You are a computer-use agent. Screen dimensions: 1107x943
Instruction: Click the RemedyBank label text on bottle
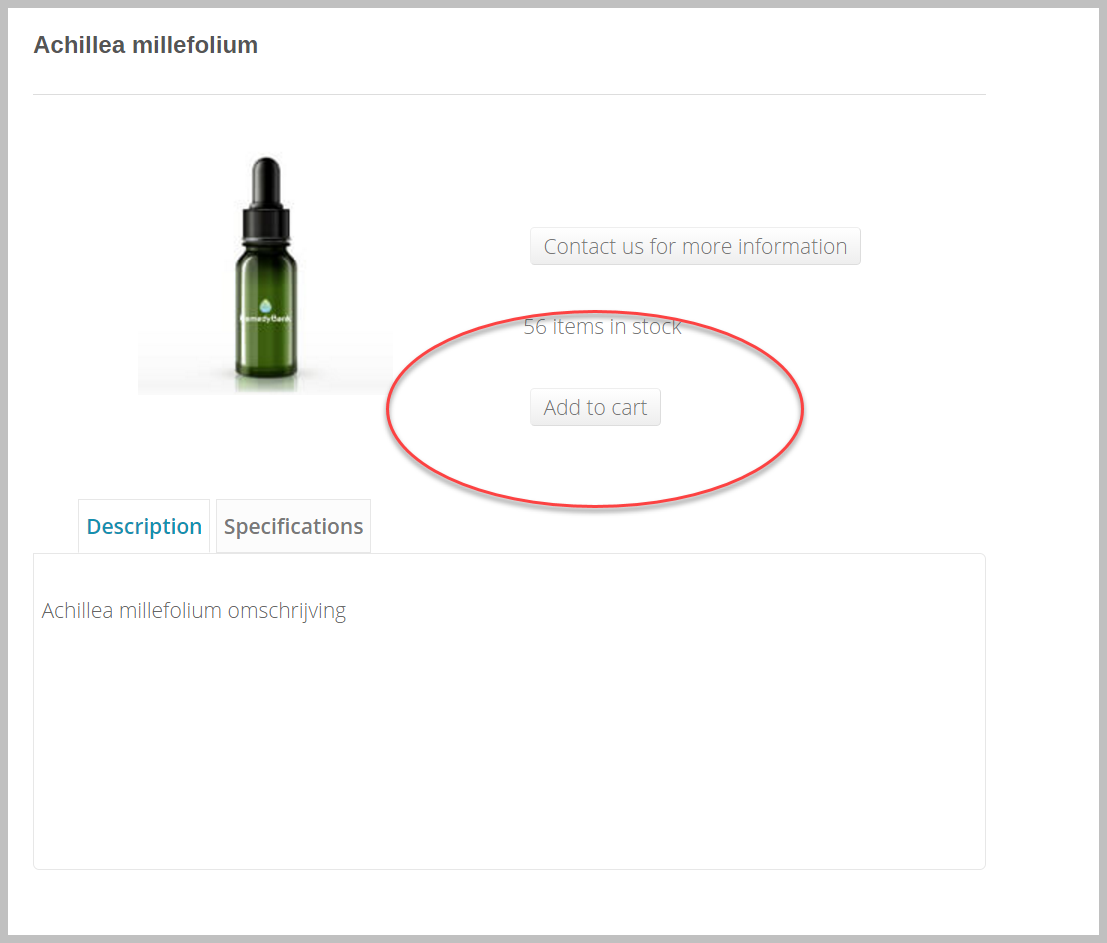point(265,318)
